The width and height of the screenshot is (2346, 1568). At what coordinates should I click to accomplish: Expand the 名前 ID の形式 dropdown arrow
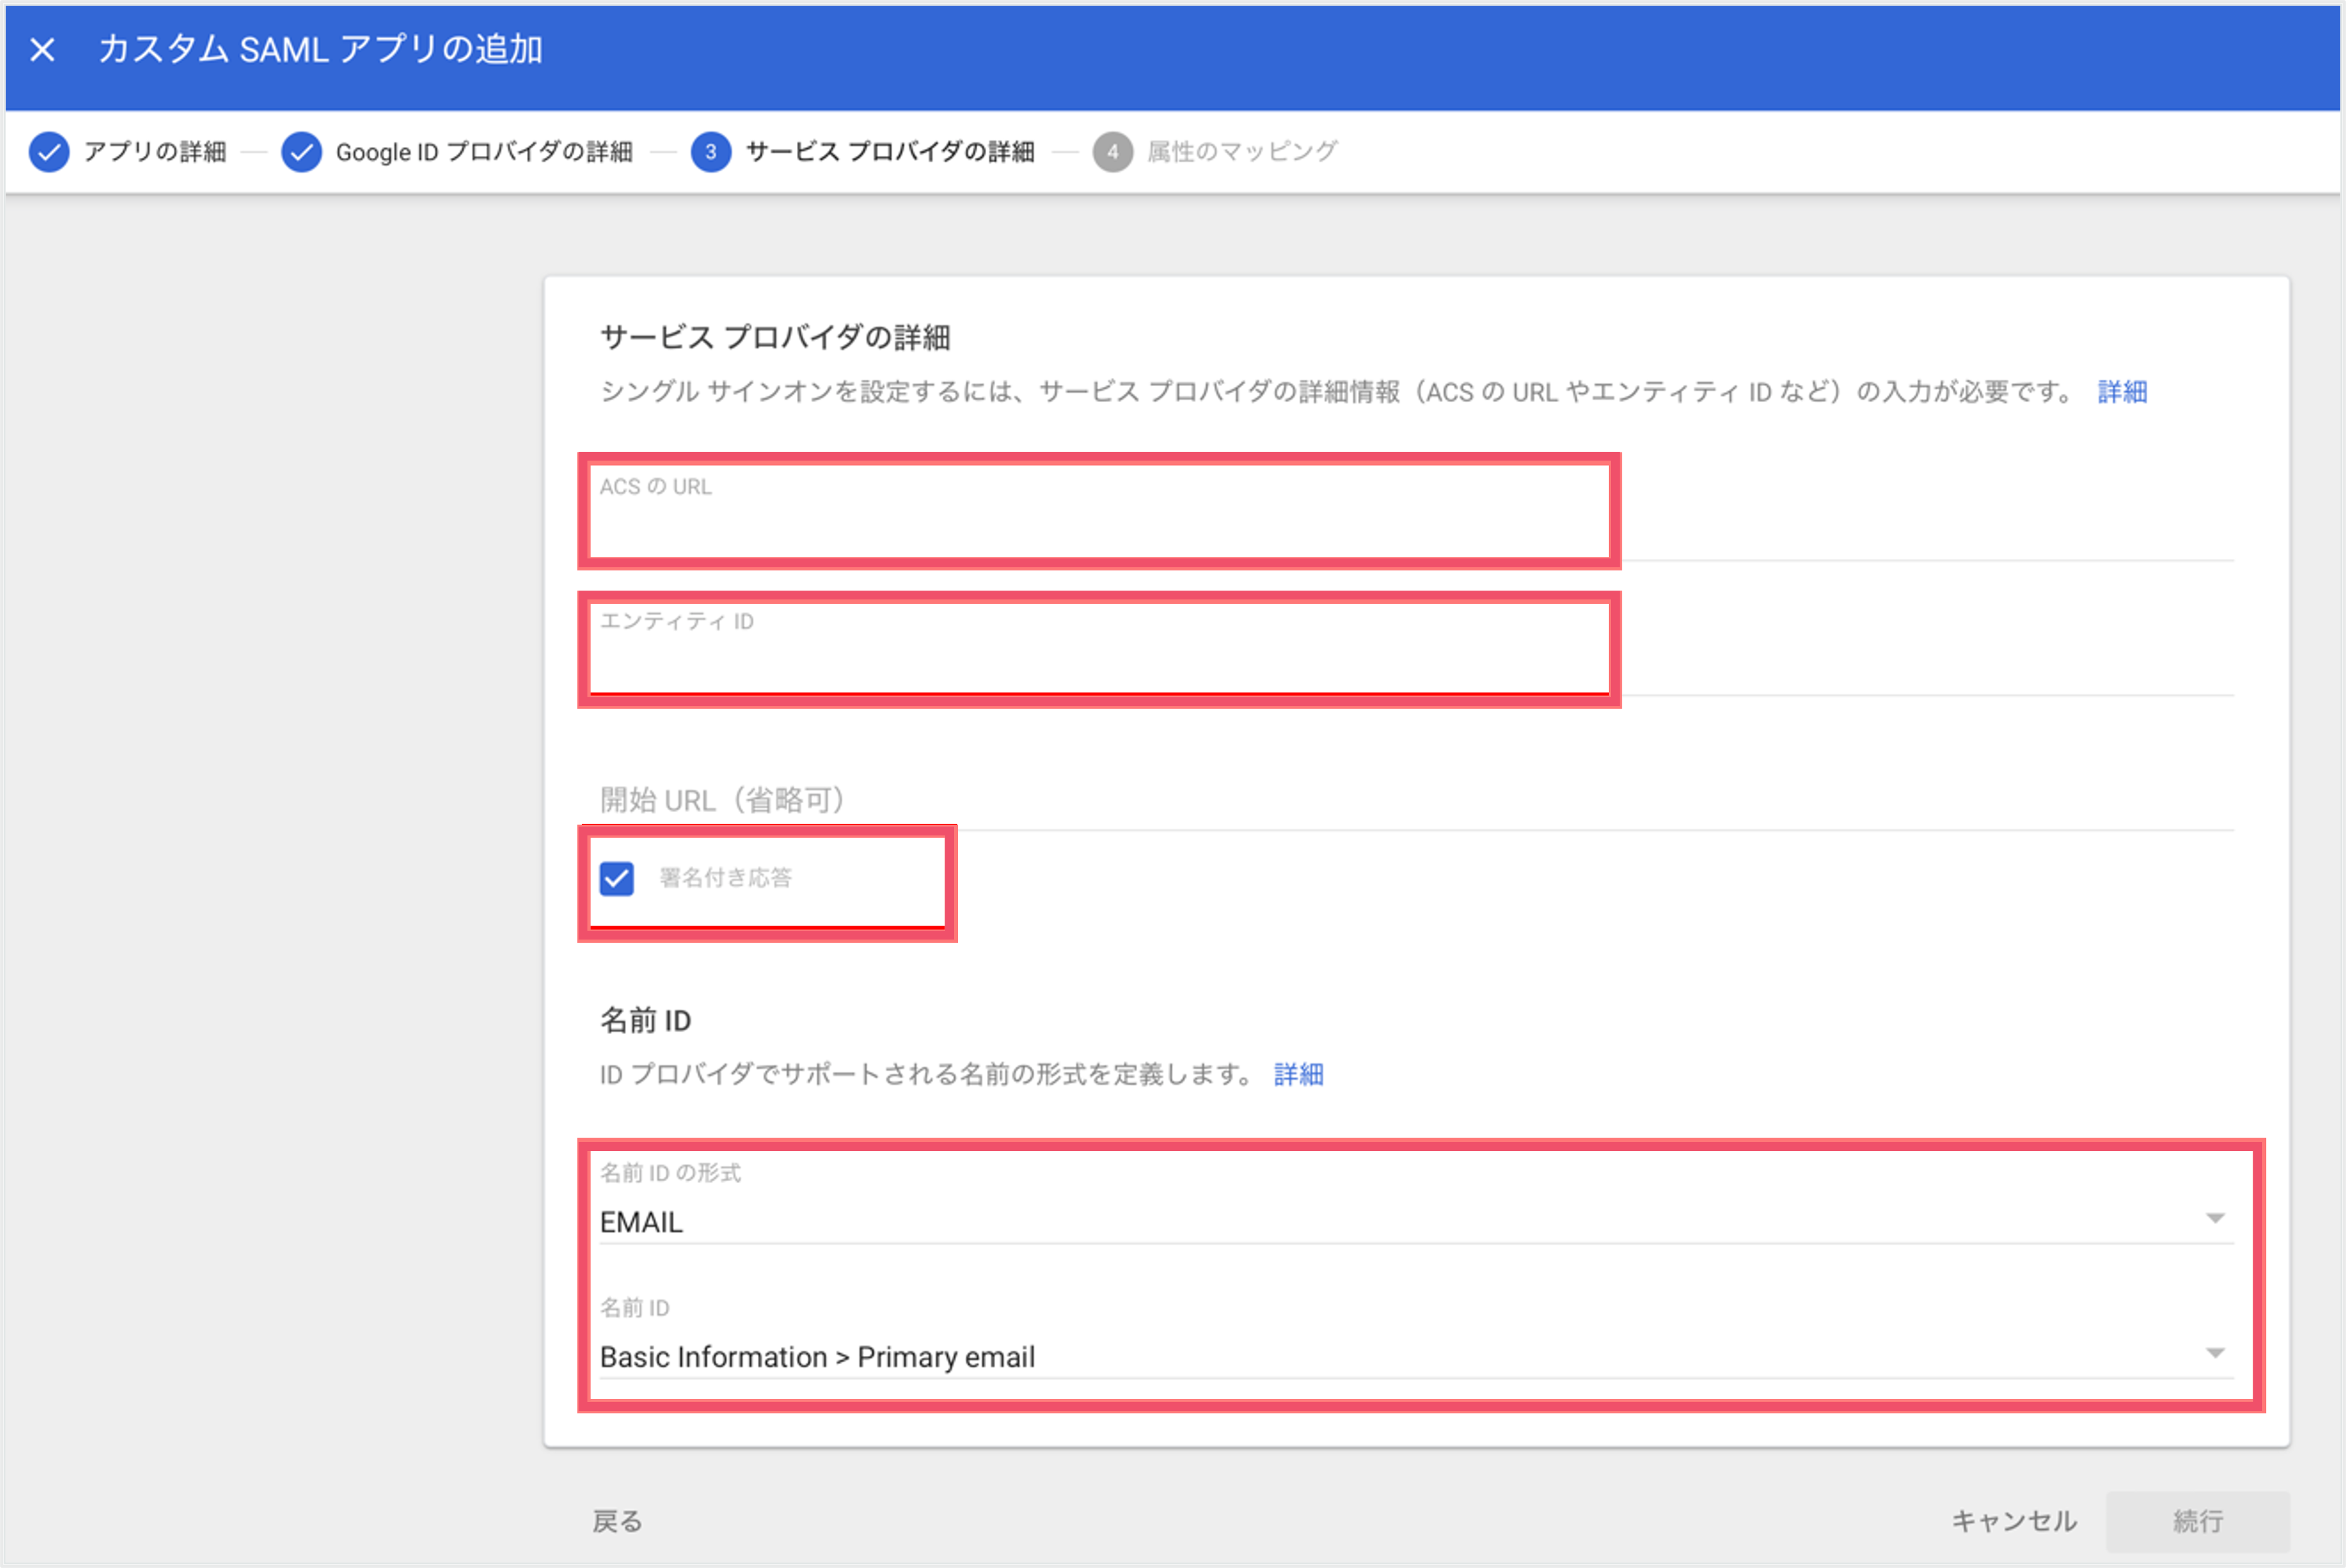(2215, 1218)
